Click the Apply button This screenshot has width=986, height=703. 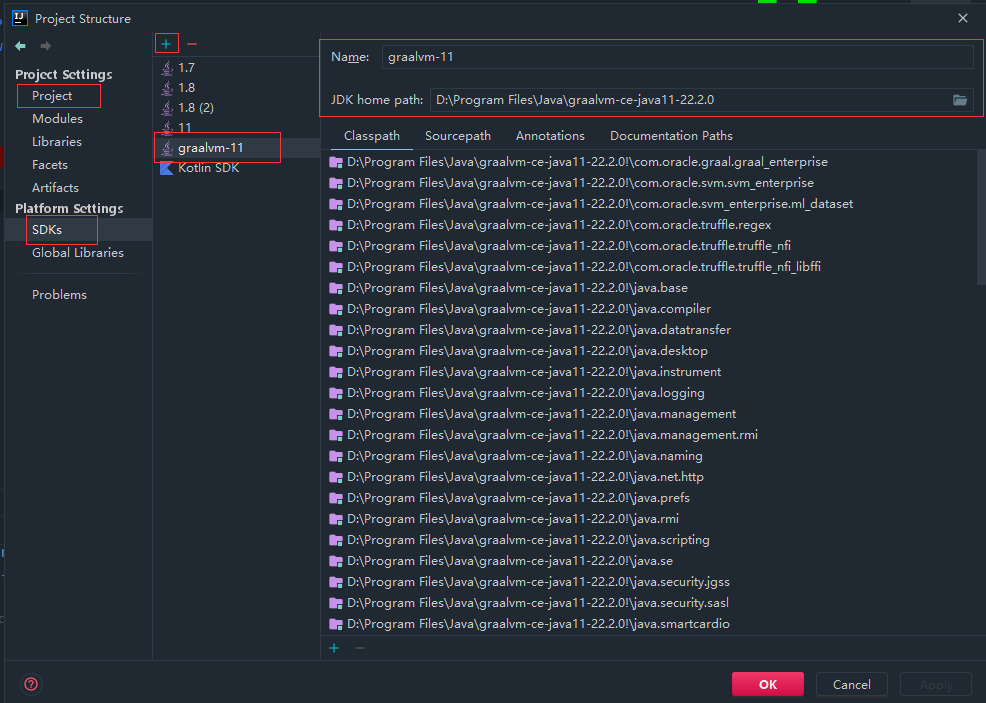click(x=936, y=684)
